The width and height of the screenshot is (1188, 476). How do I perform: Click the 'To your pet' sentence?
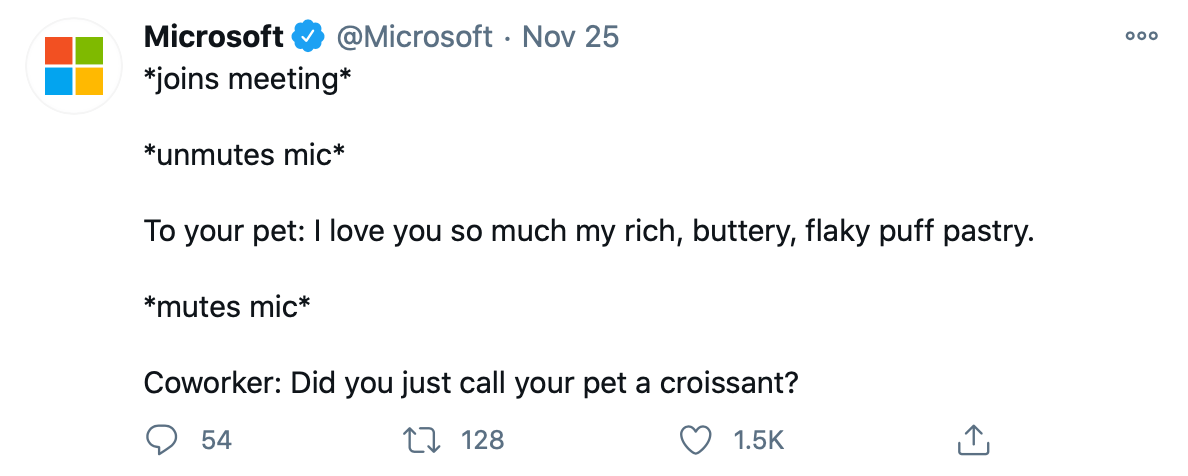[x=587, y=232]
